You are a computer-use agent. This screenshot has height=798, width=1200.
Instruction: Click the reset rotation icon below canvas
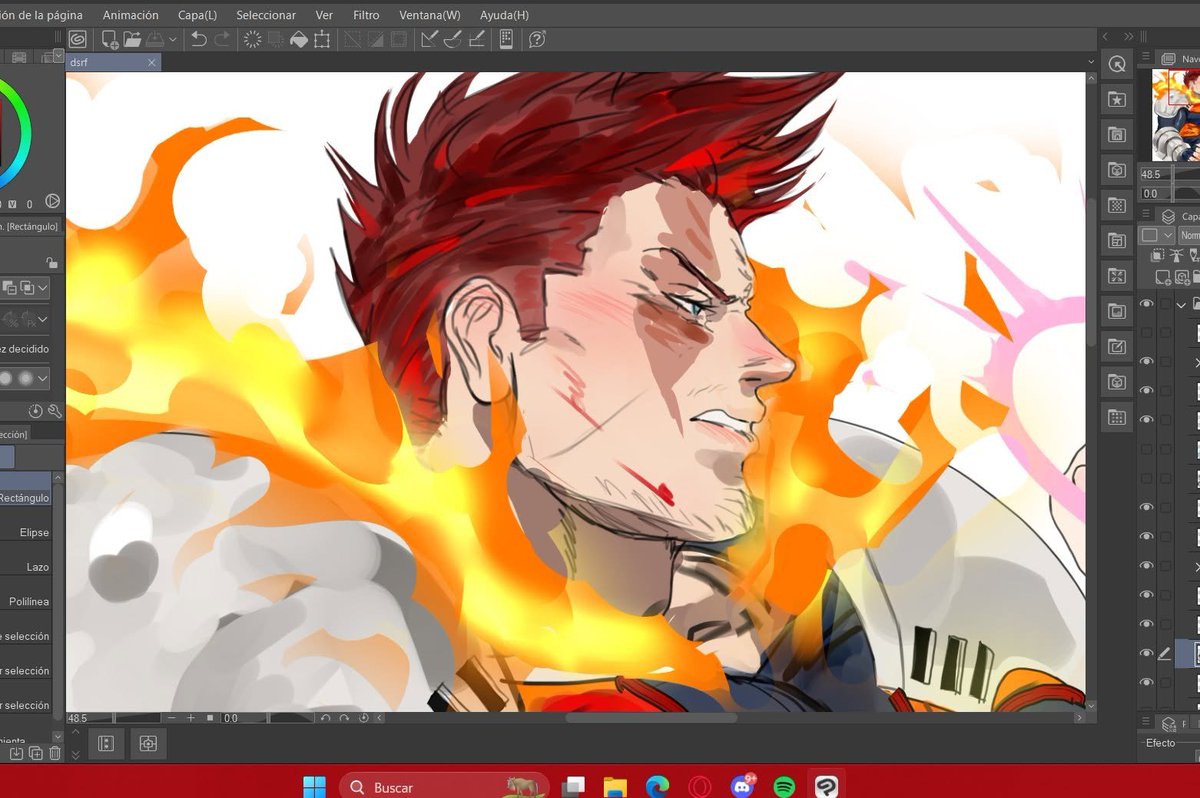click(364, 718)
